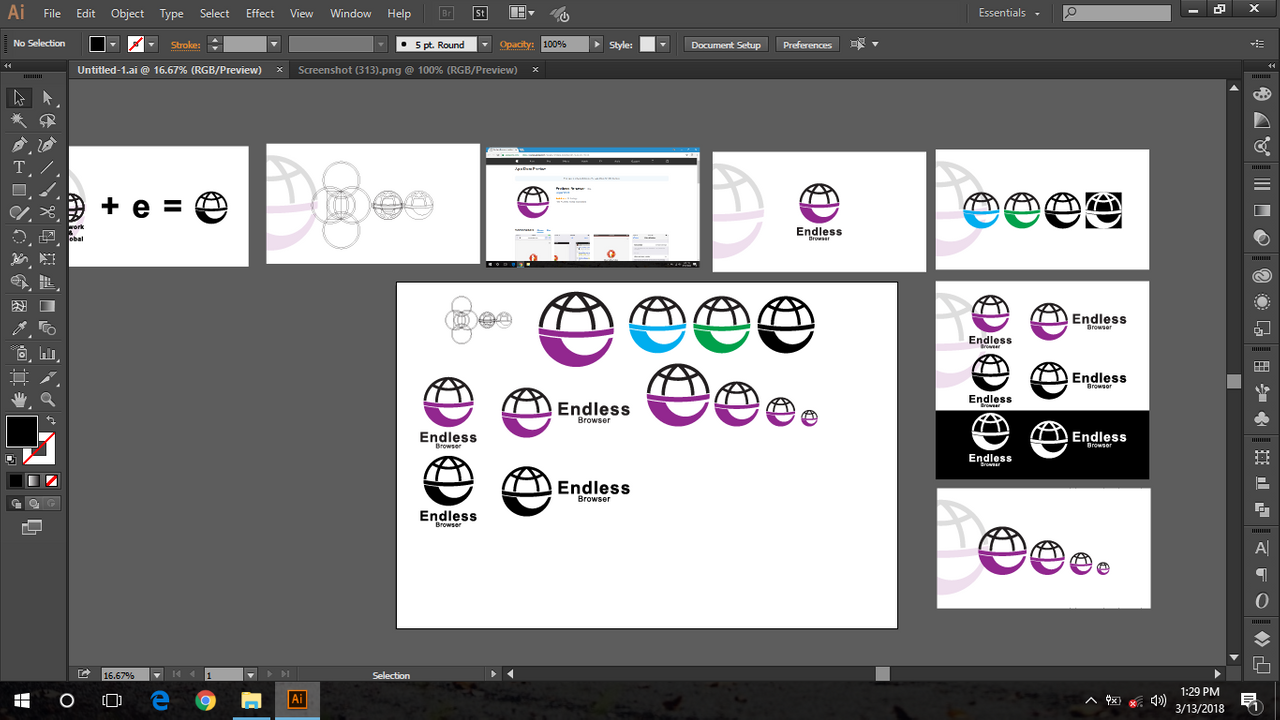The height and width of the screenshot is (720, 1280).
Task: Click the control bar Style swatch
Action: coord(647,44)
